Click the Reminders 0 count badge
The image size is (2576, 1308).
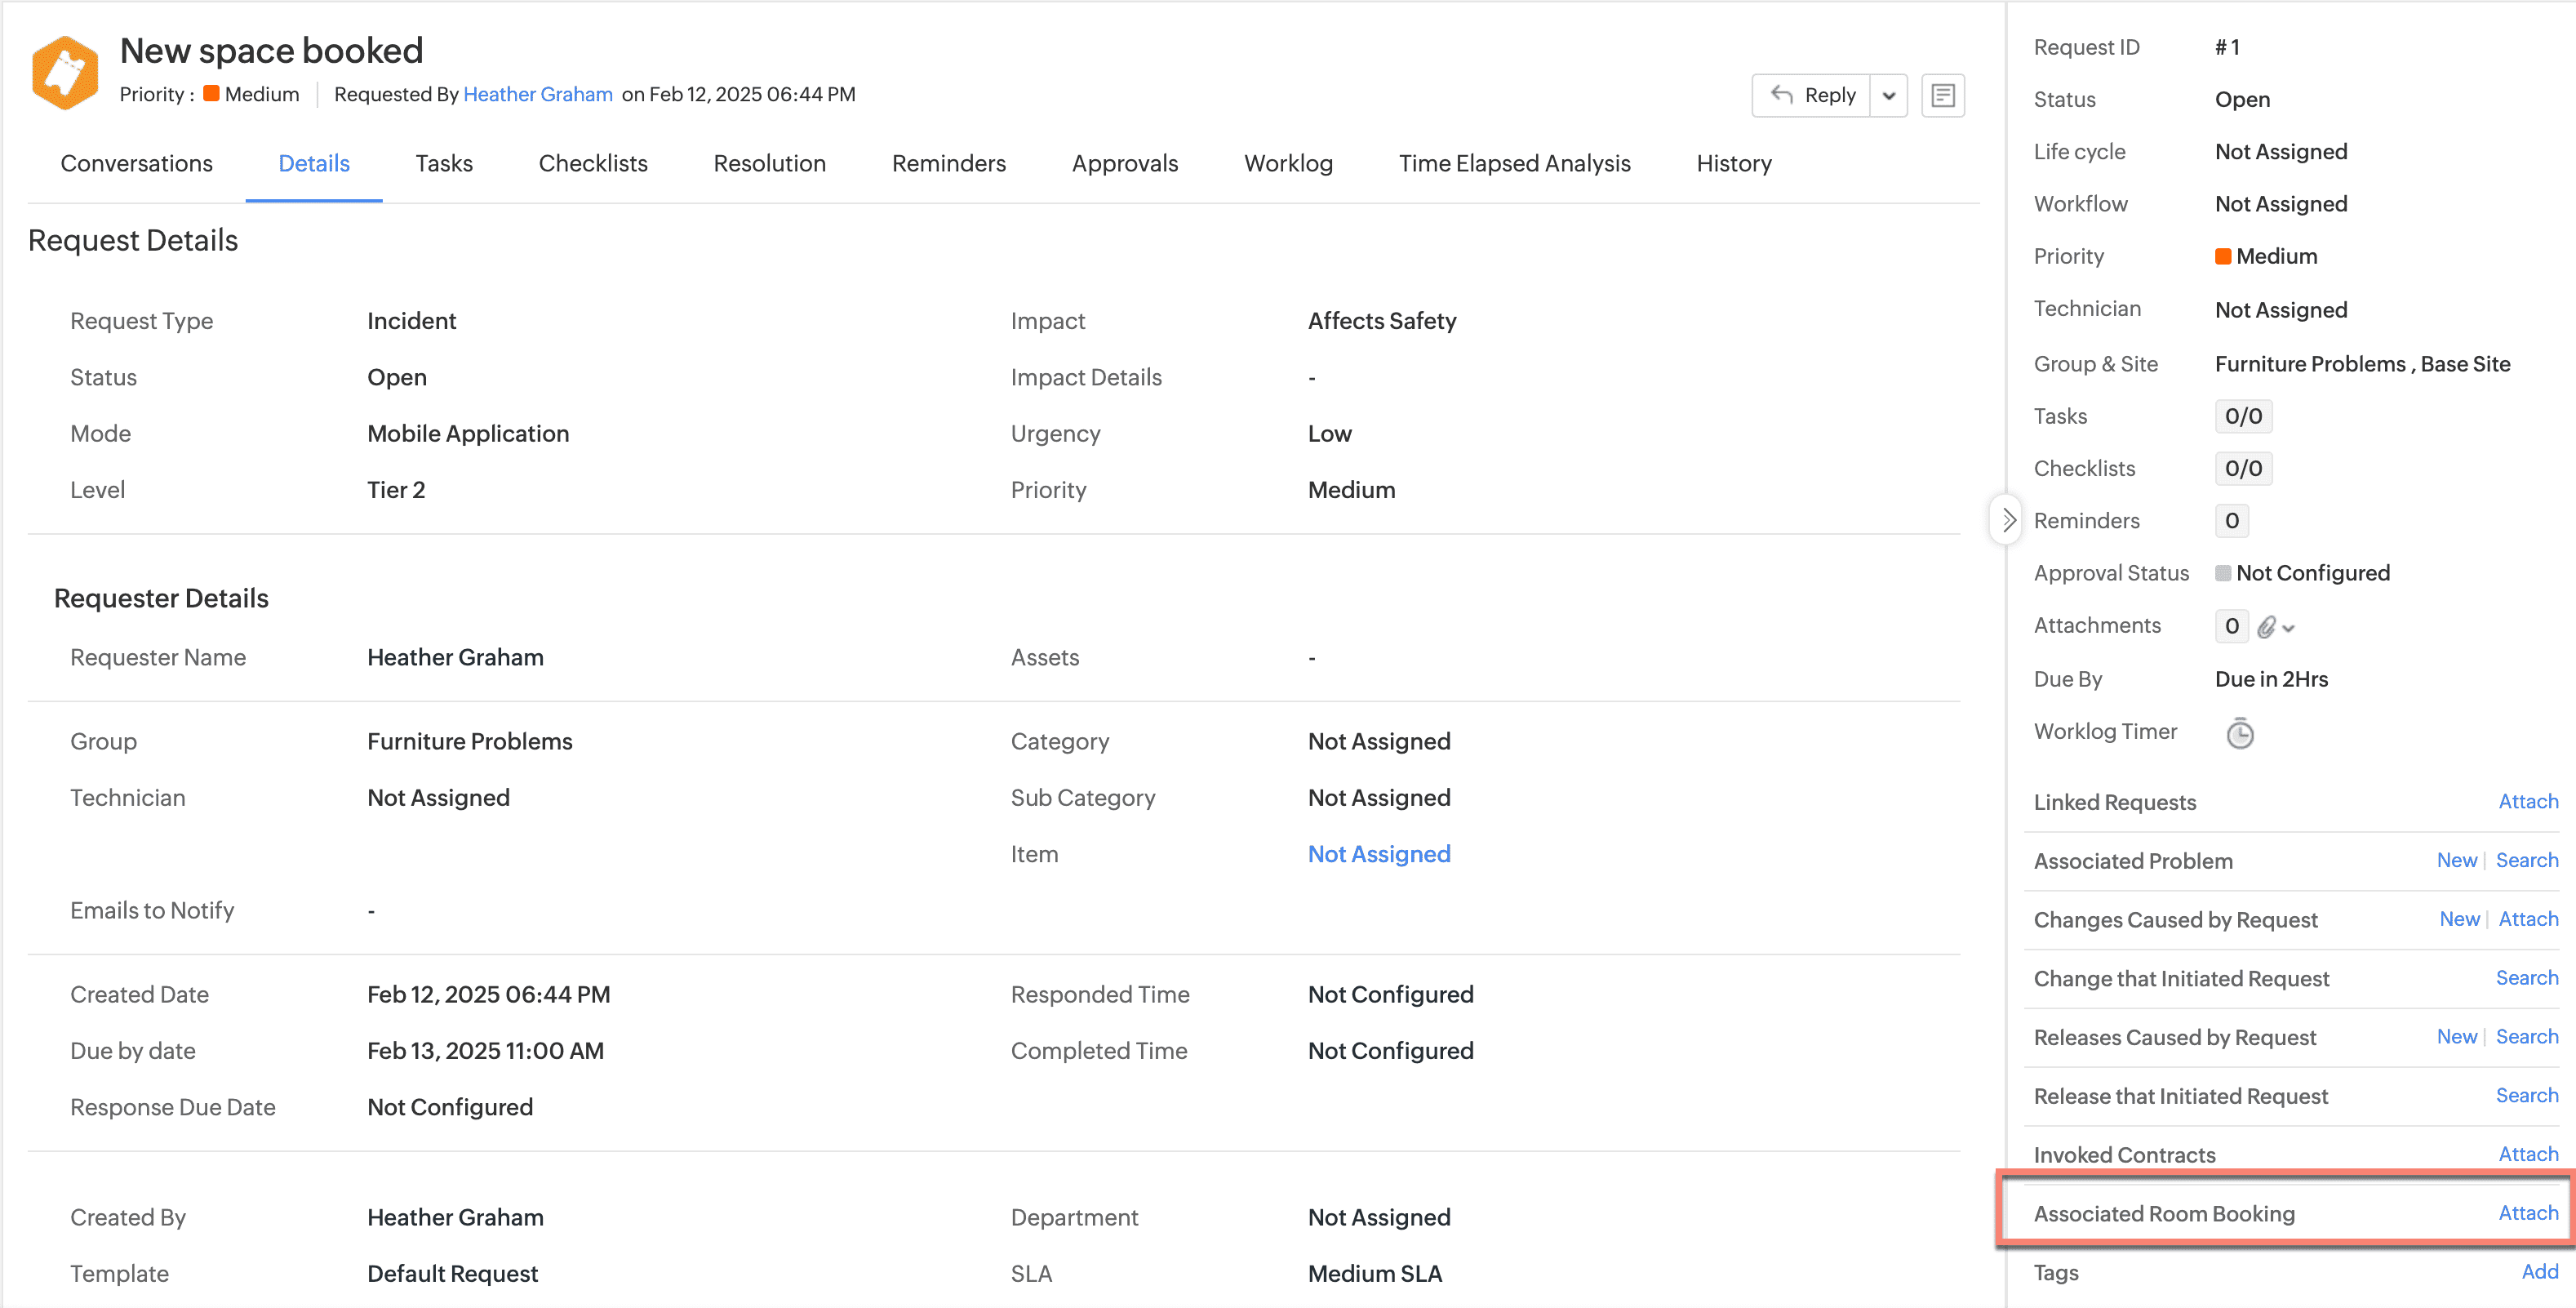[x=2231, y=520]
